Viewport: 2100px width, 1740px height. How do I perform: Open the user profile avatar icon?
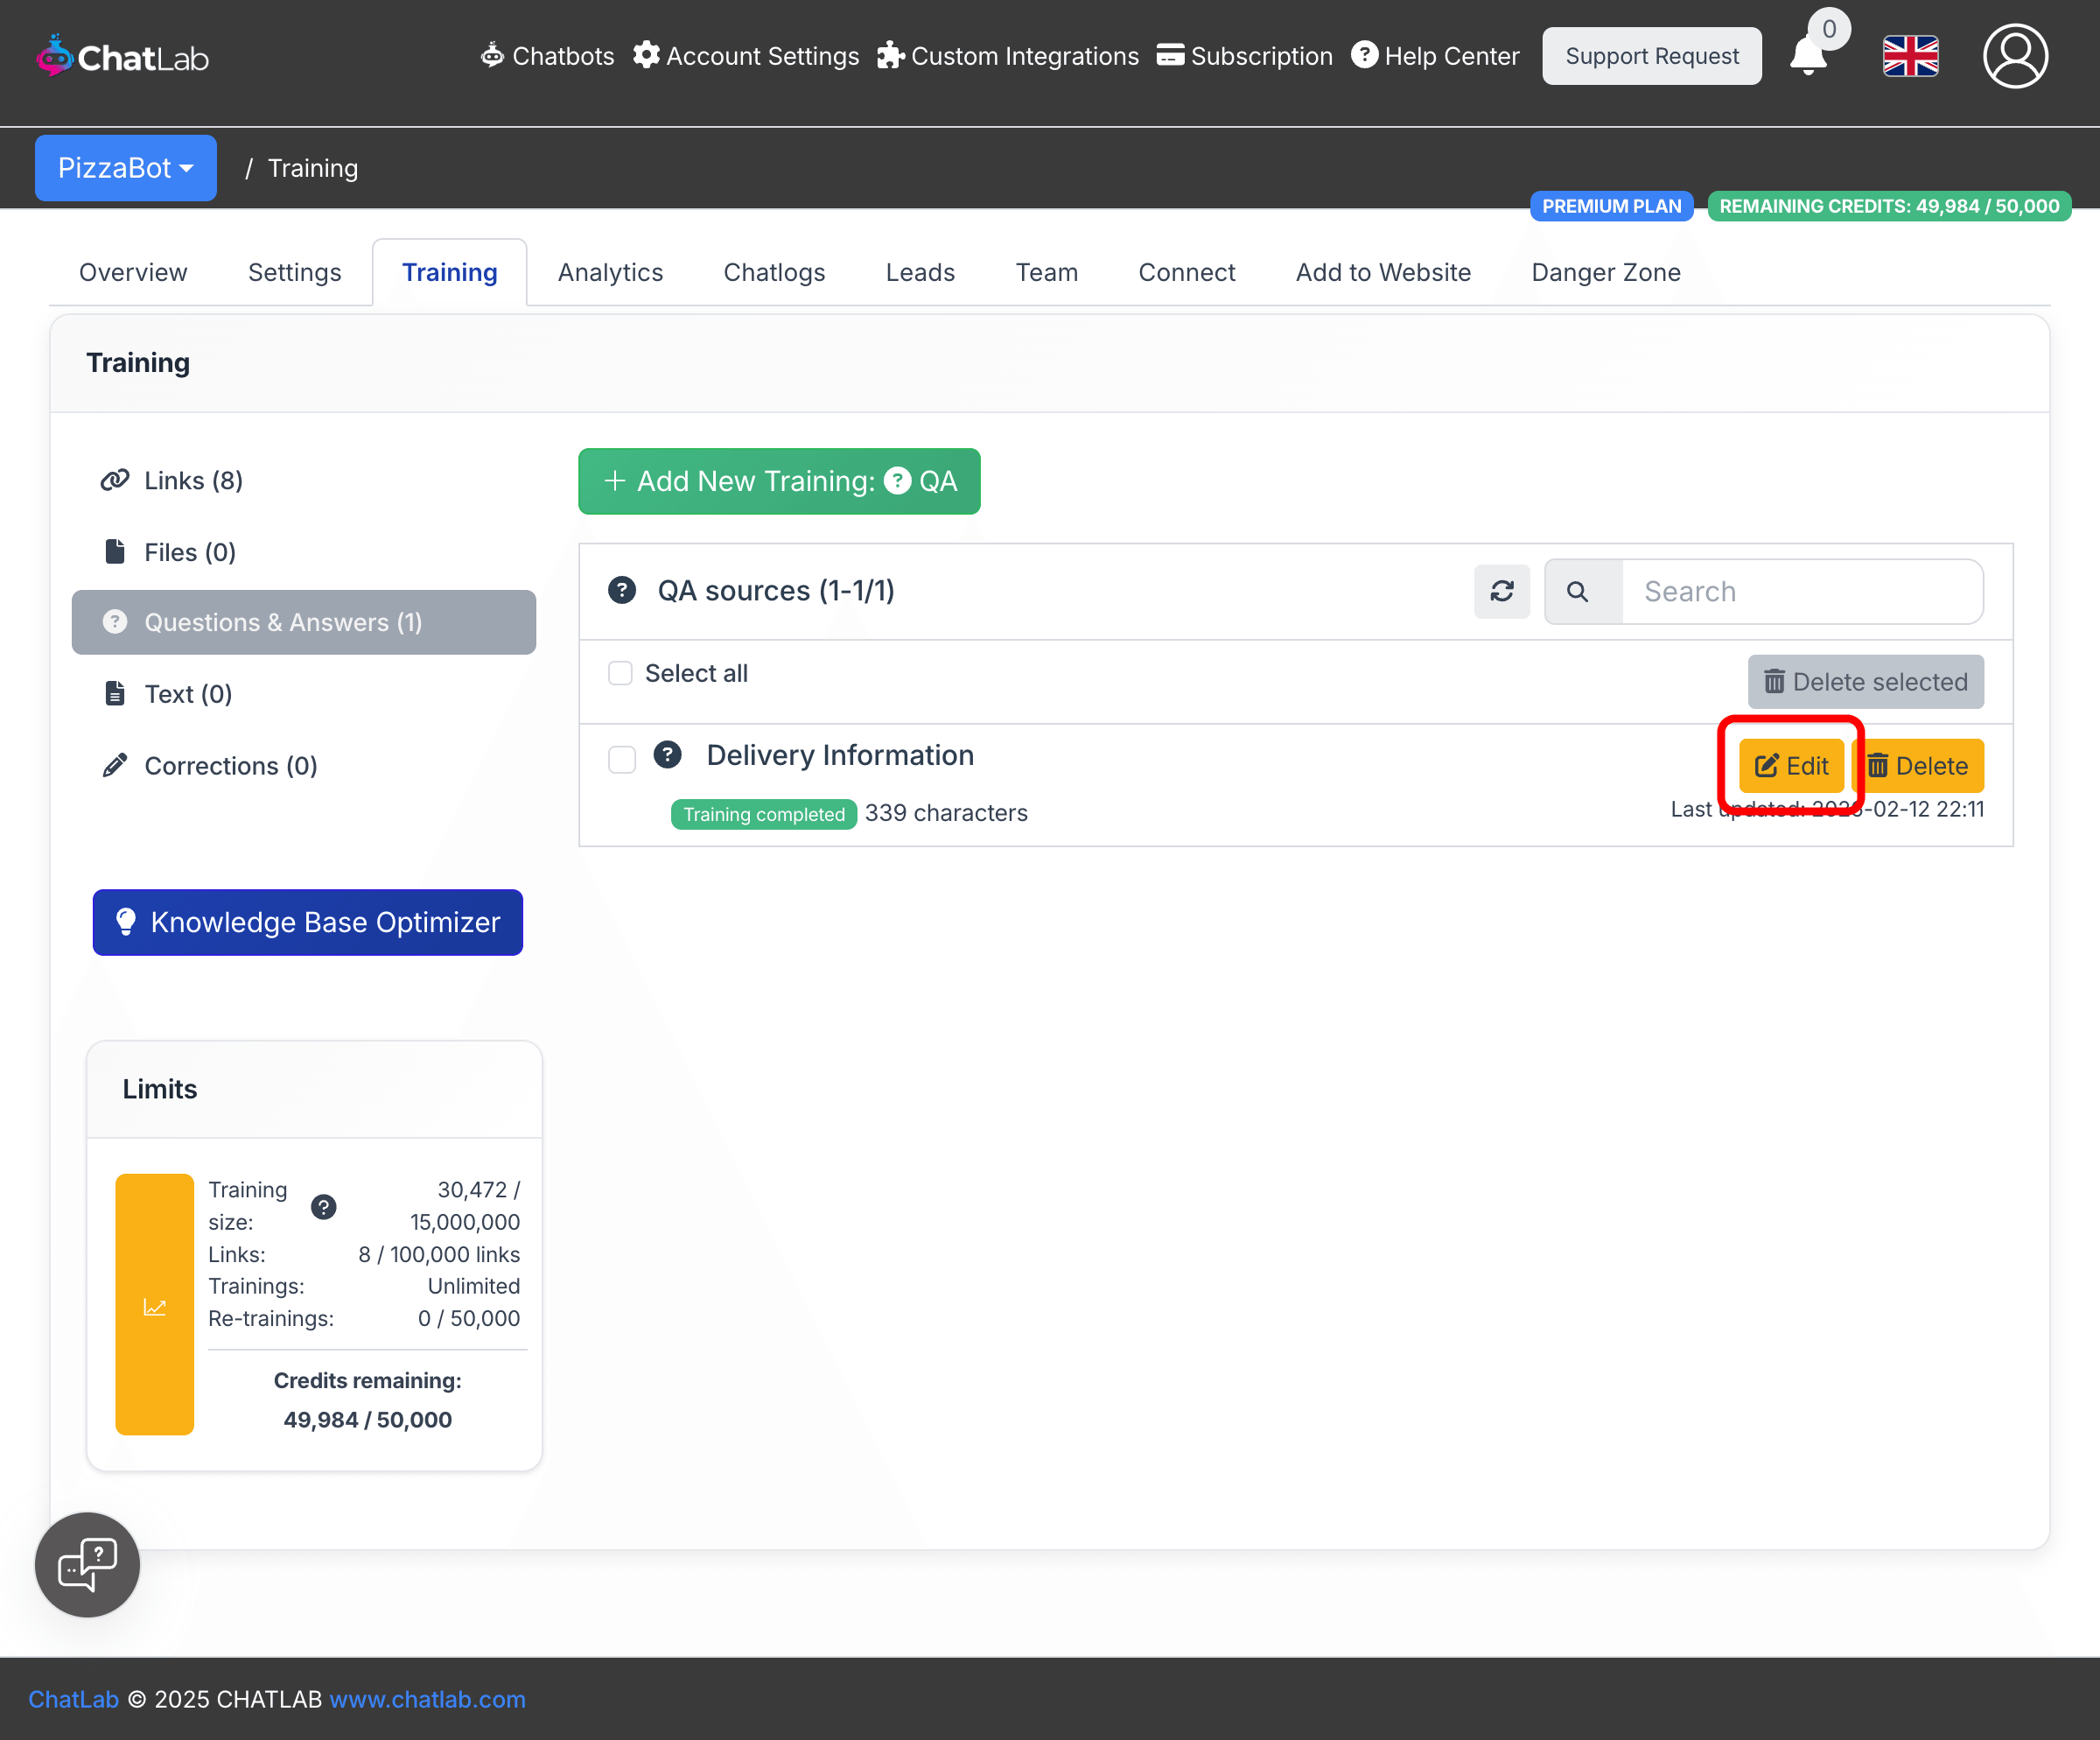[2014, 56]
